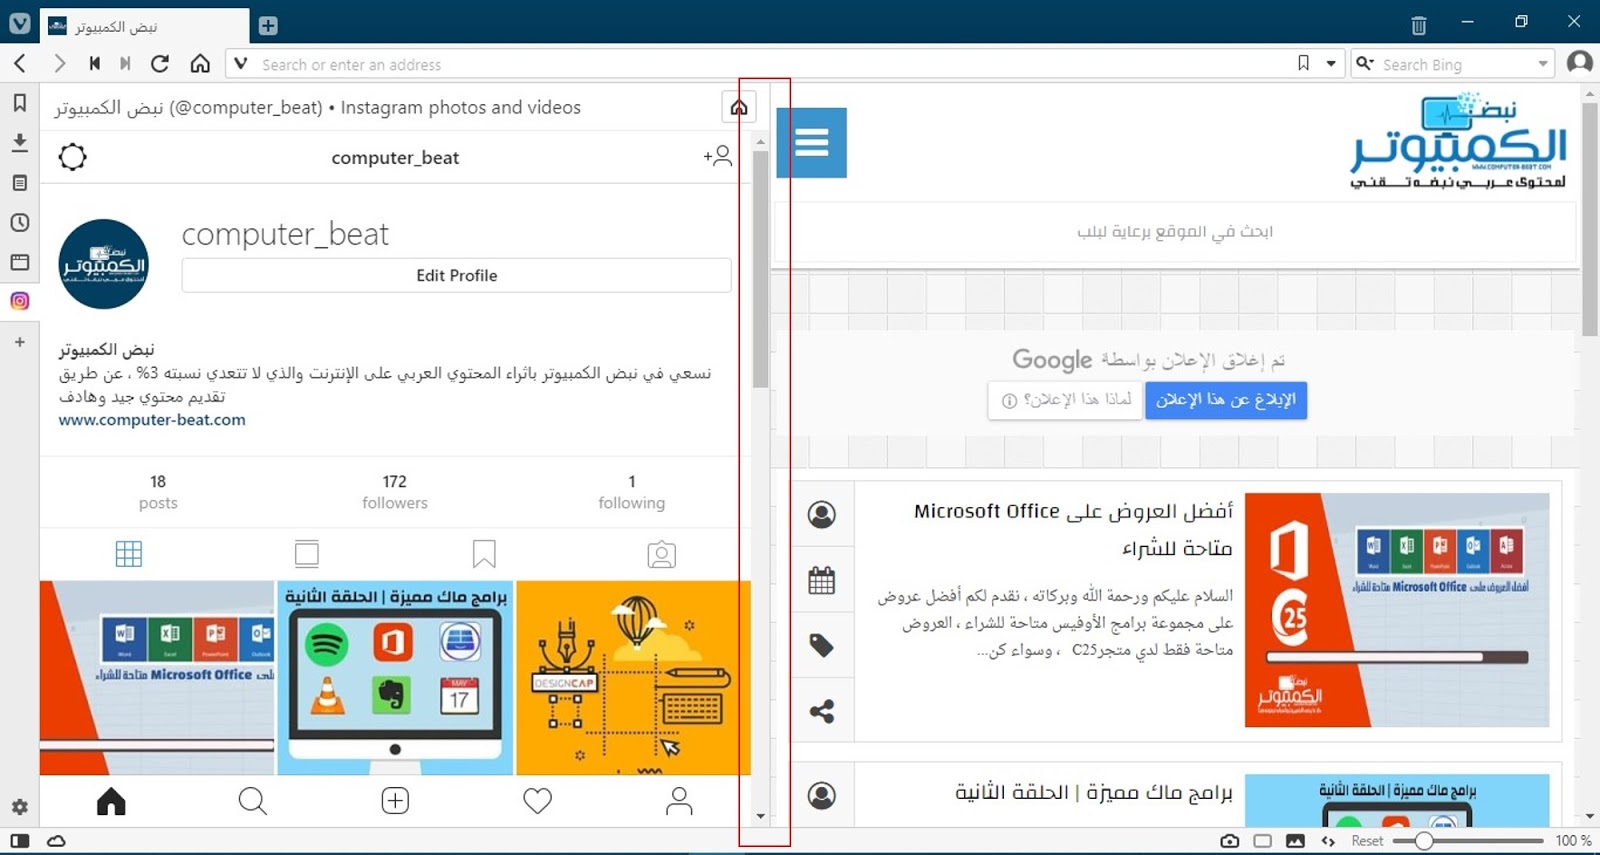
Task: Expand the address bar dropdown arrow
Action: 1331,64
